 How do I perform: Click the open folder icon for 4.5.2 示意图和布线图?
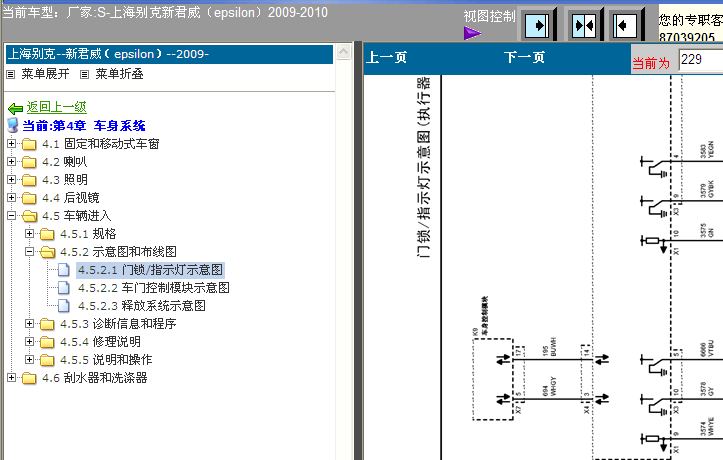[x=47, y=252]
